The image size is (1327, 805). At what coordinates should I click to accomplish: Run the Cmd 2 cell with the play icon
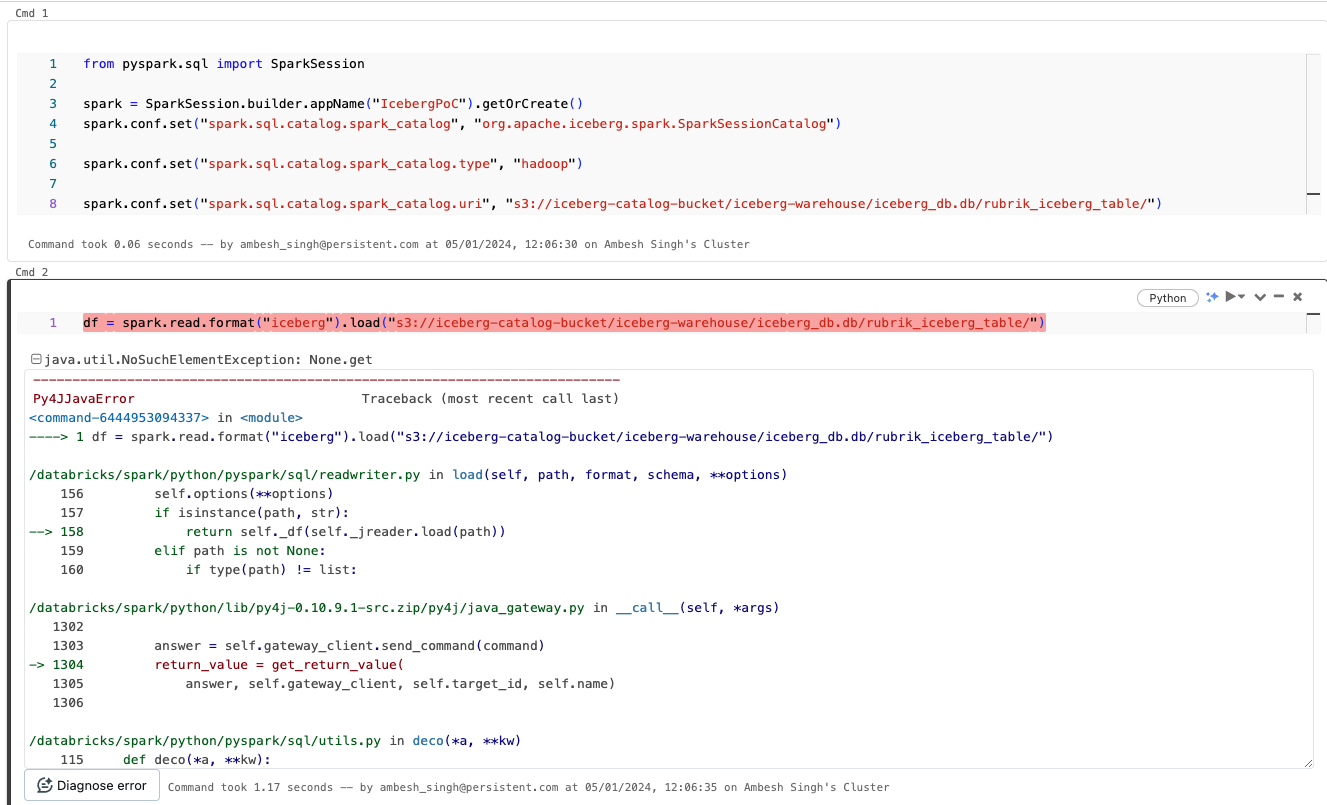pos(1230,296)
